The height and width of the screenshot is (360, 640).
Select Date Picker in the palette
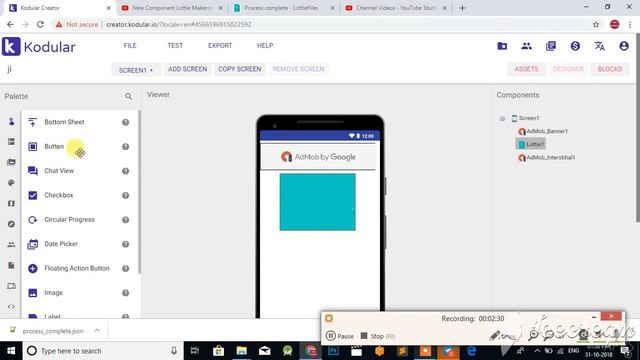coord(61,244)
